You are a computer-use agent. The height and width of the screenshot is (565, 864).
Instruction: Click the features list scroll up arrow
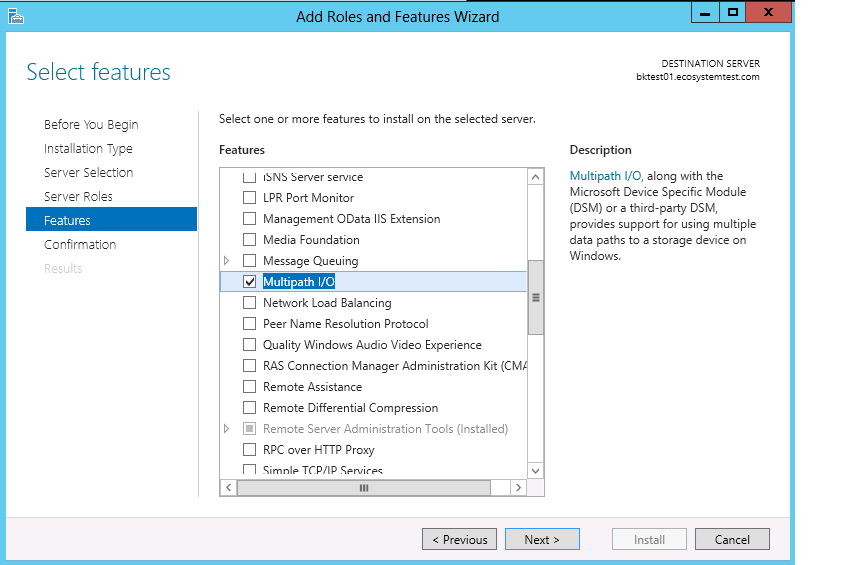pyautogui.click(x=536, y=177)
